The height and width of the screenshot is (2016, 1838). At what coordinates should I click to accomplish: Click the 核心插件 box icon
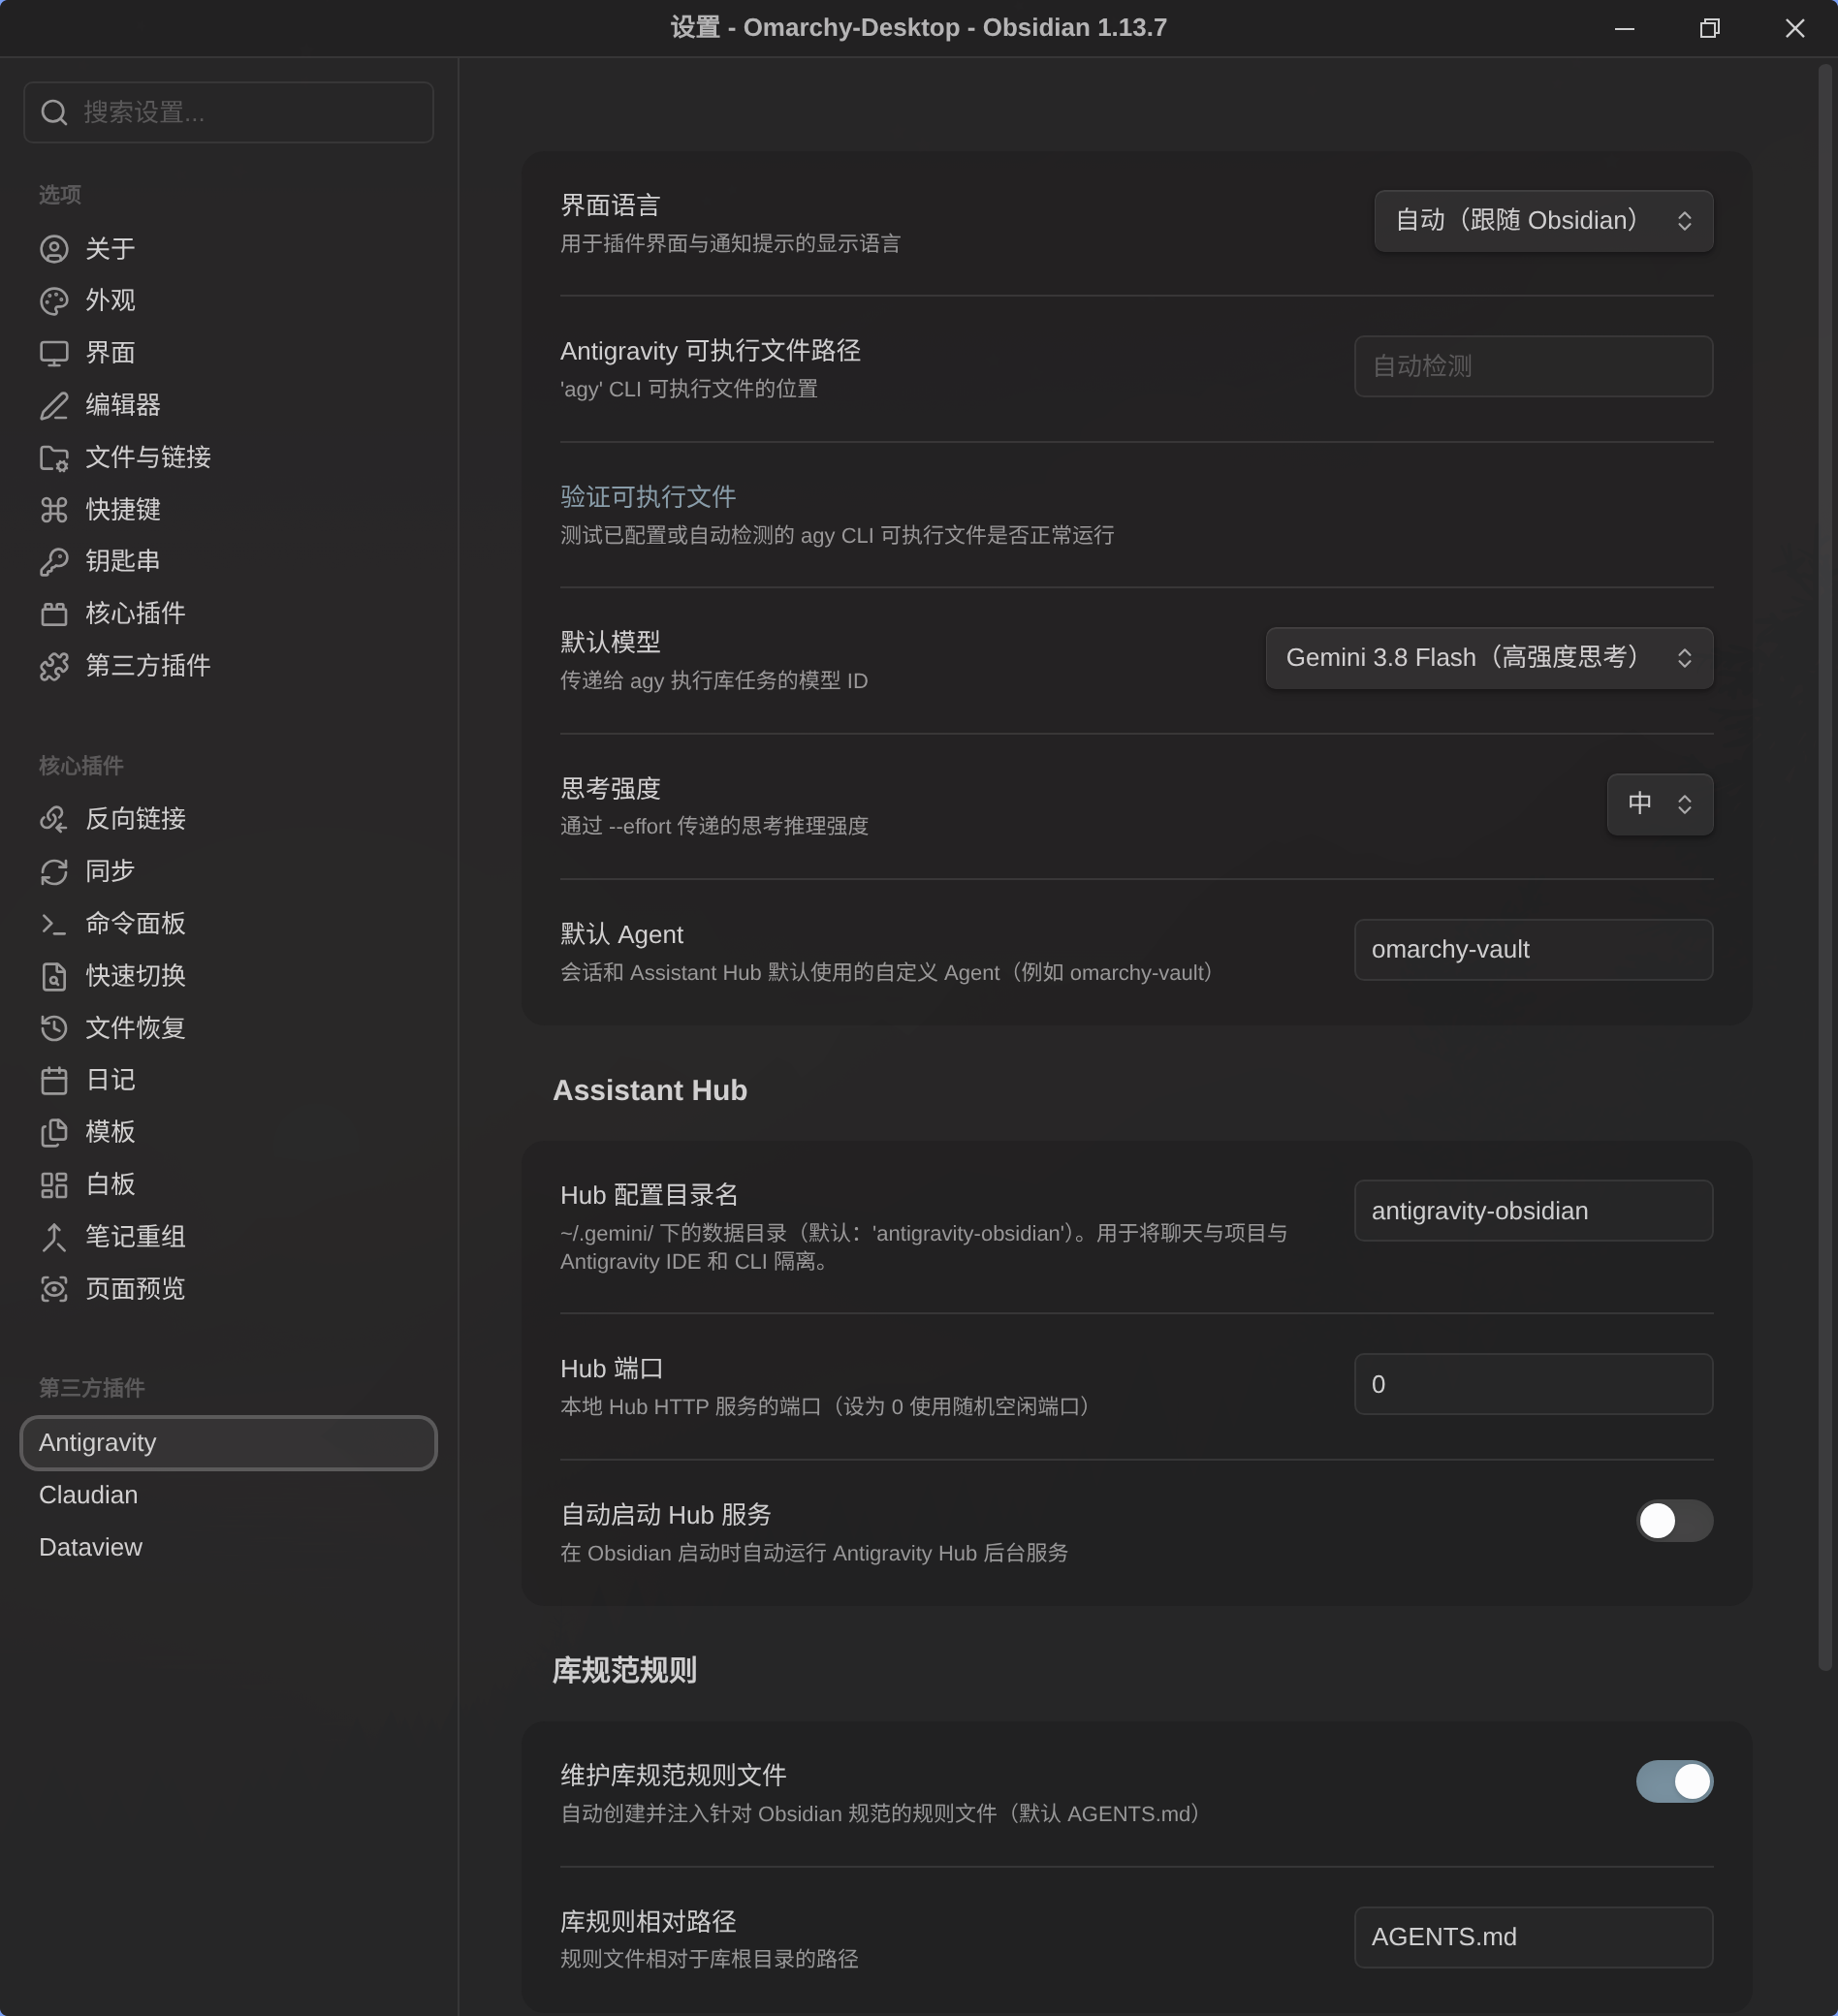click(54, 614)
